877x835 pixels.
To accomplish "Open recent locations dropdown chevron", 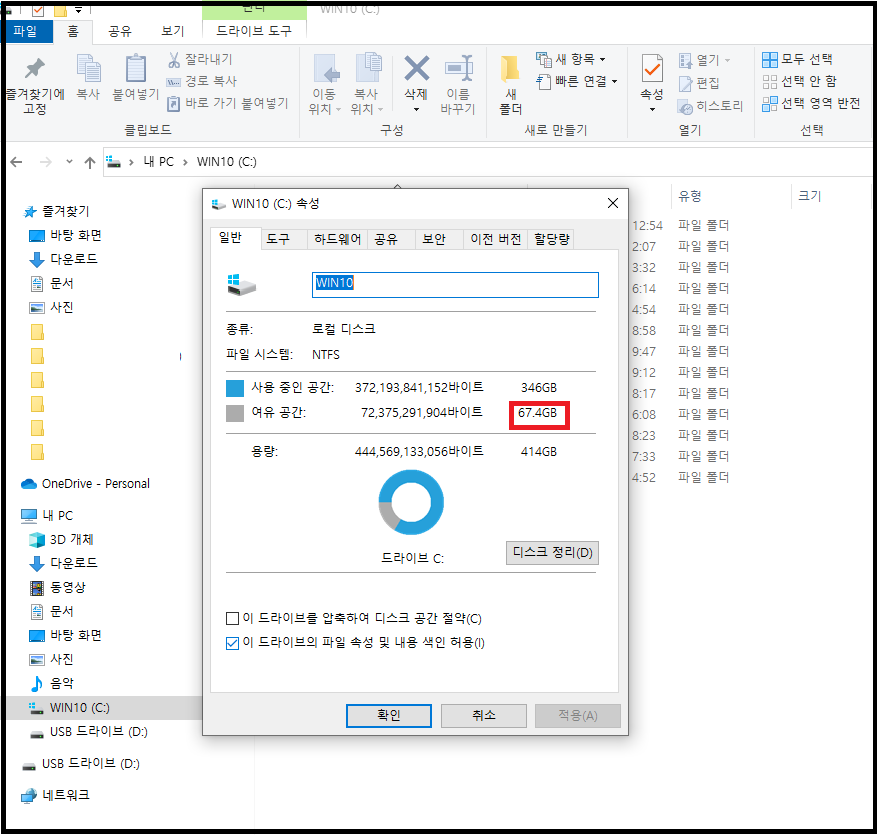I will (x=69, y=162).
